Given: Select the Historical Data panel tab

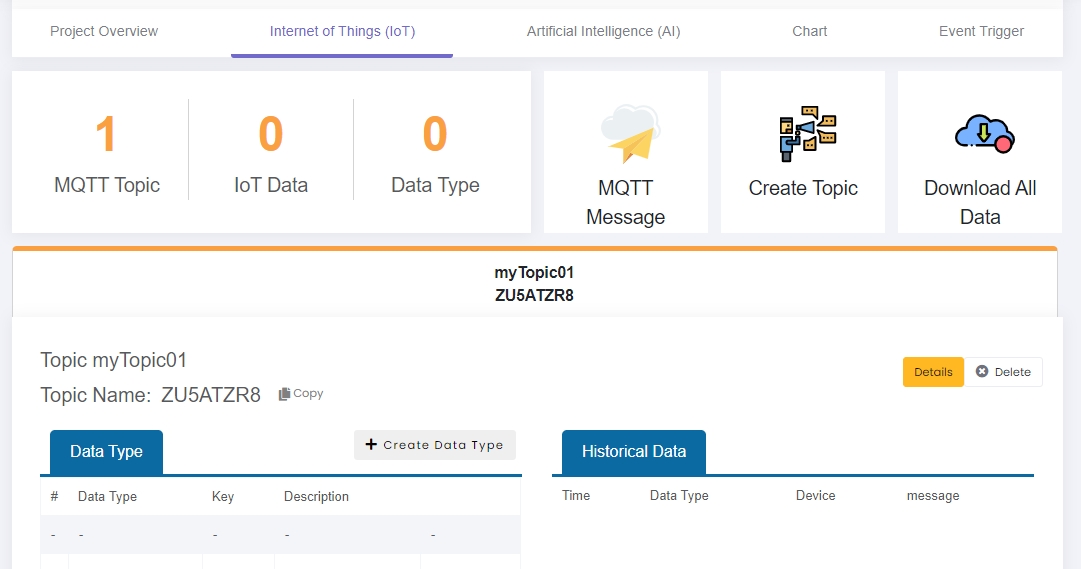Looking at the screenshot, I should (x=634, y=452).
